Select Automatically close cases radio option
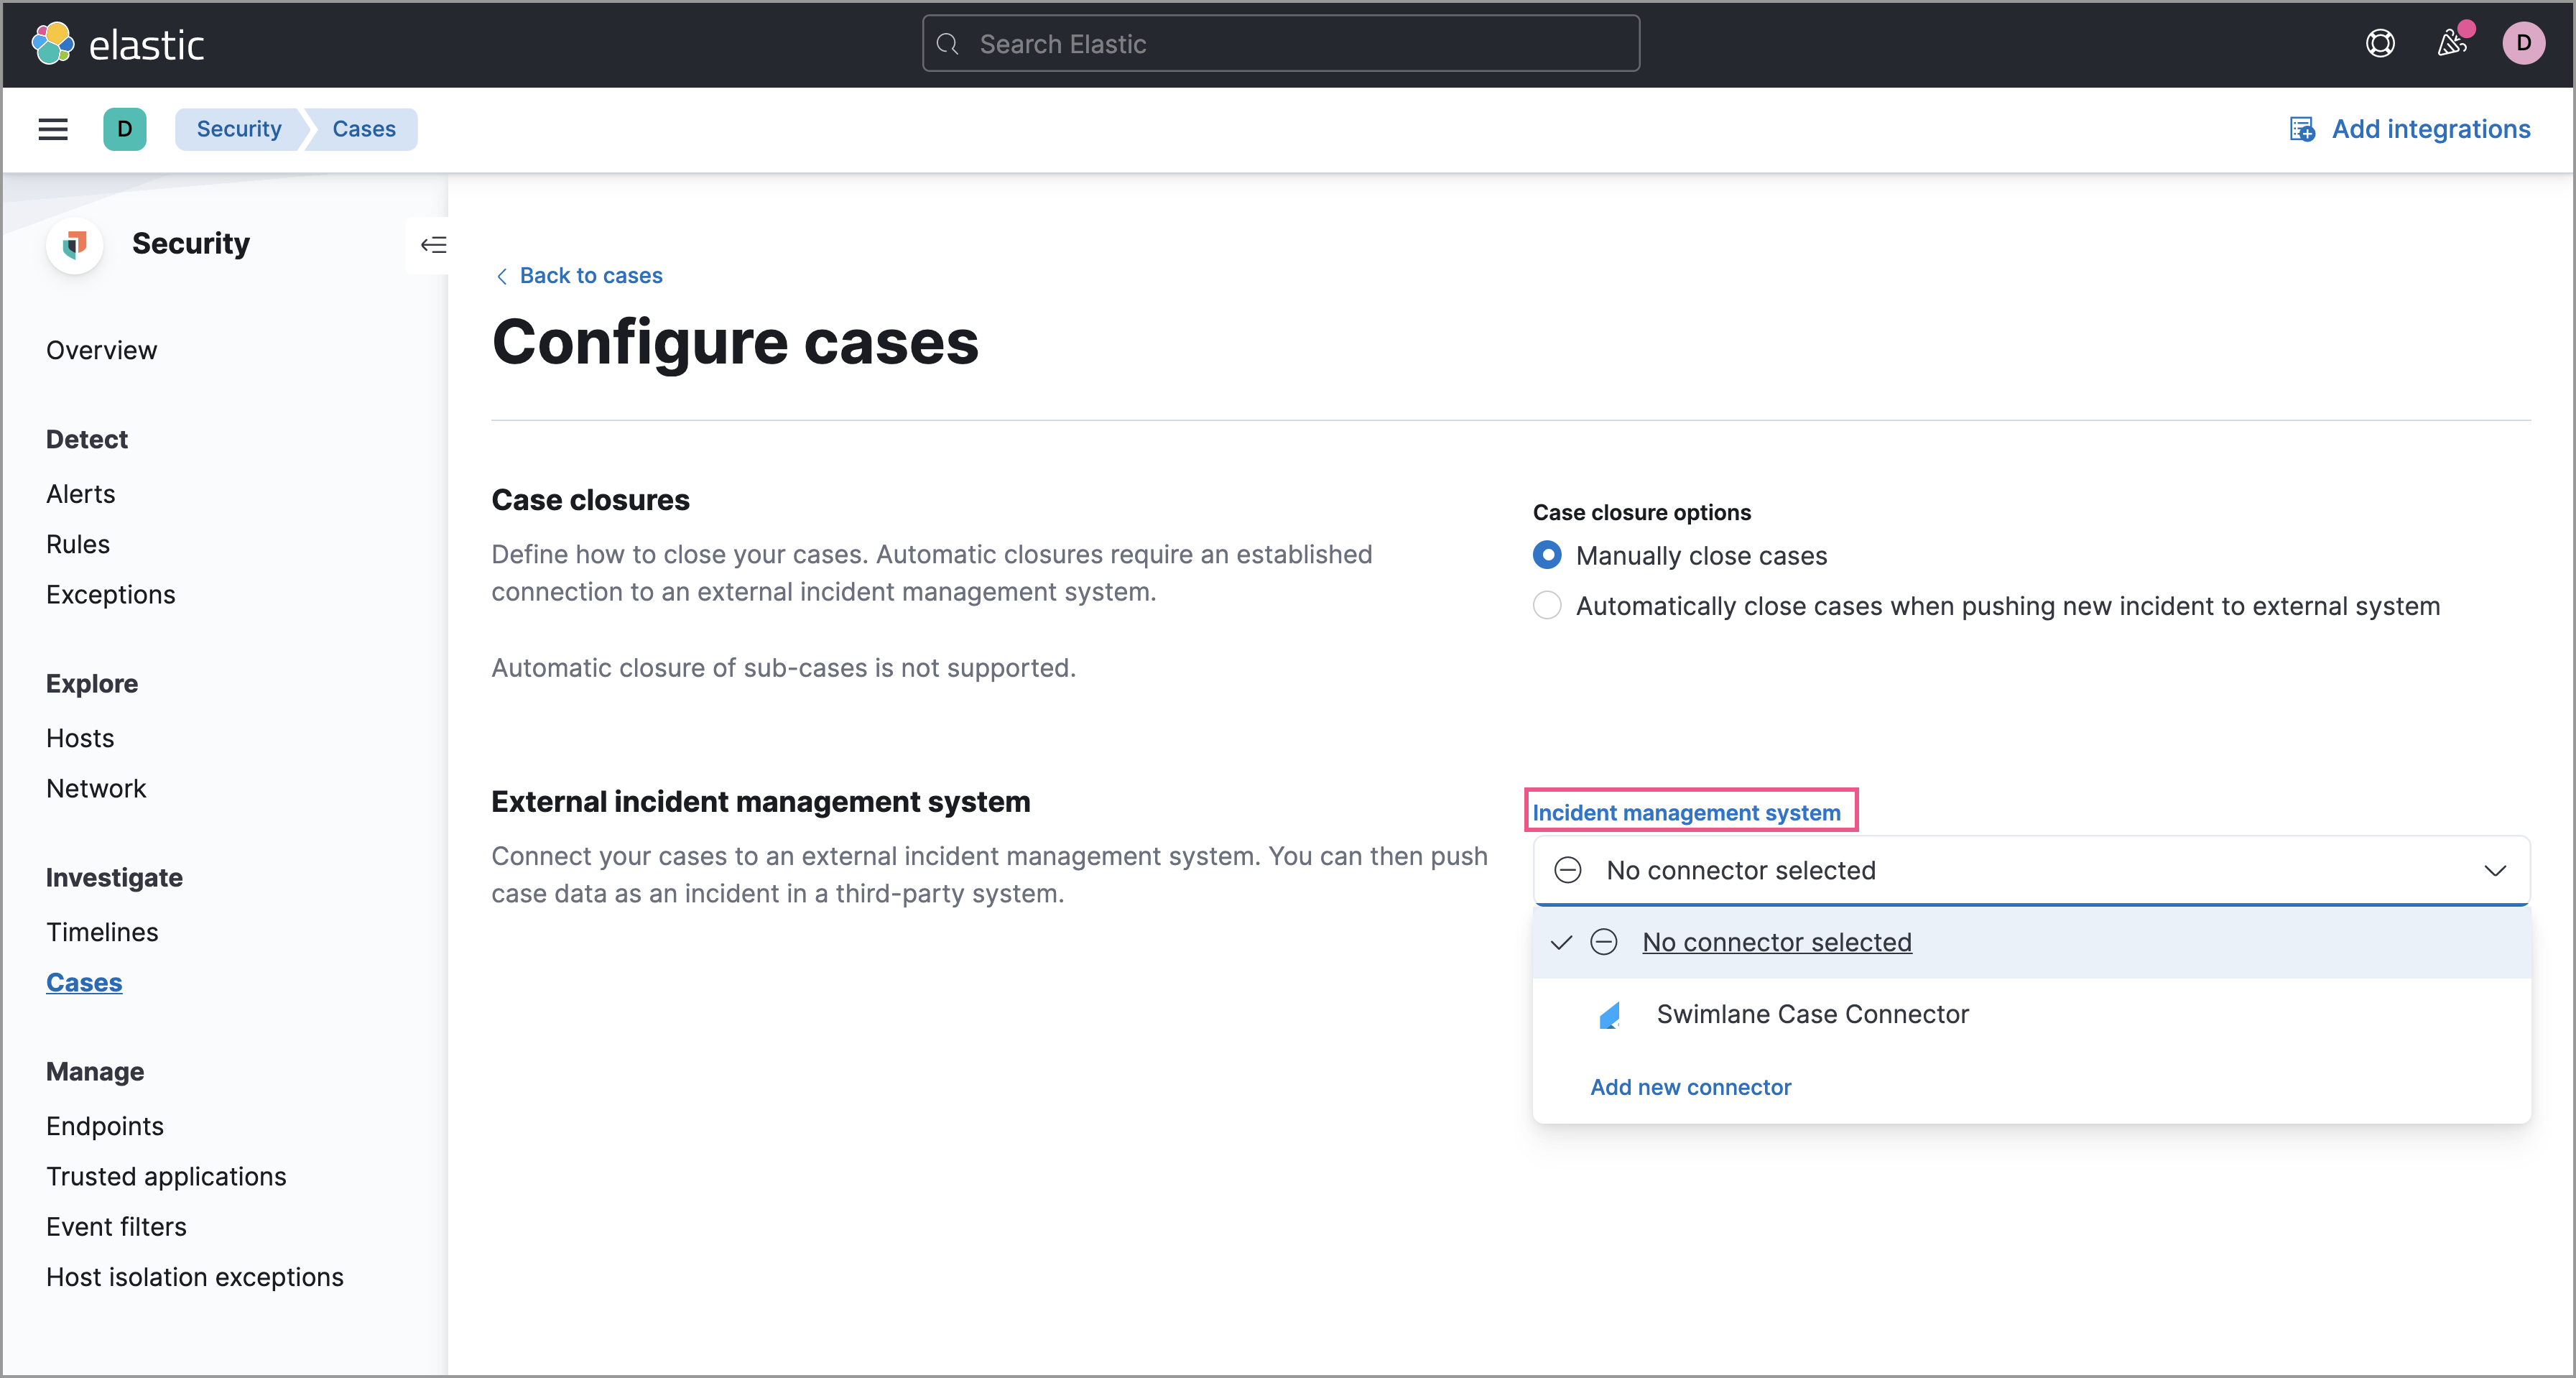Screen dimensions: 2576x1378 click(1547, 606)
